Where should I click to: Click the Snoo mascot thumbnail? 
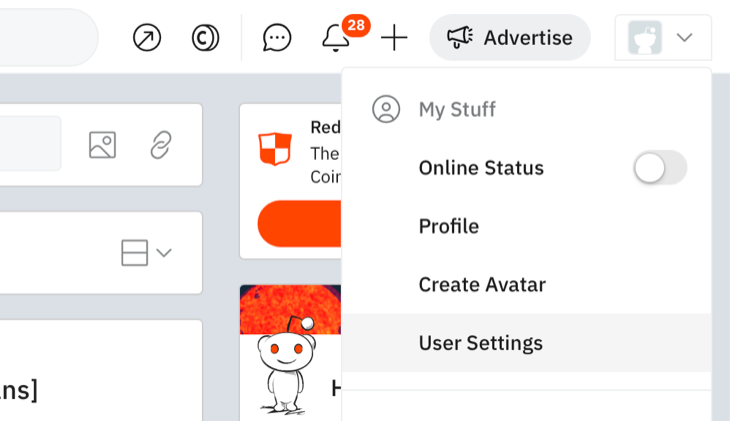click(286, 366)
